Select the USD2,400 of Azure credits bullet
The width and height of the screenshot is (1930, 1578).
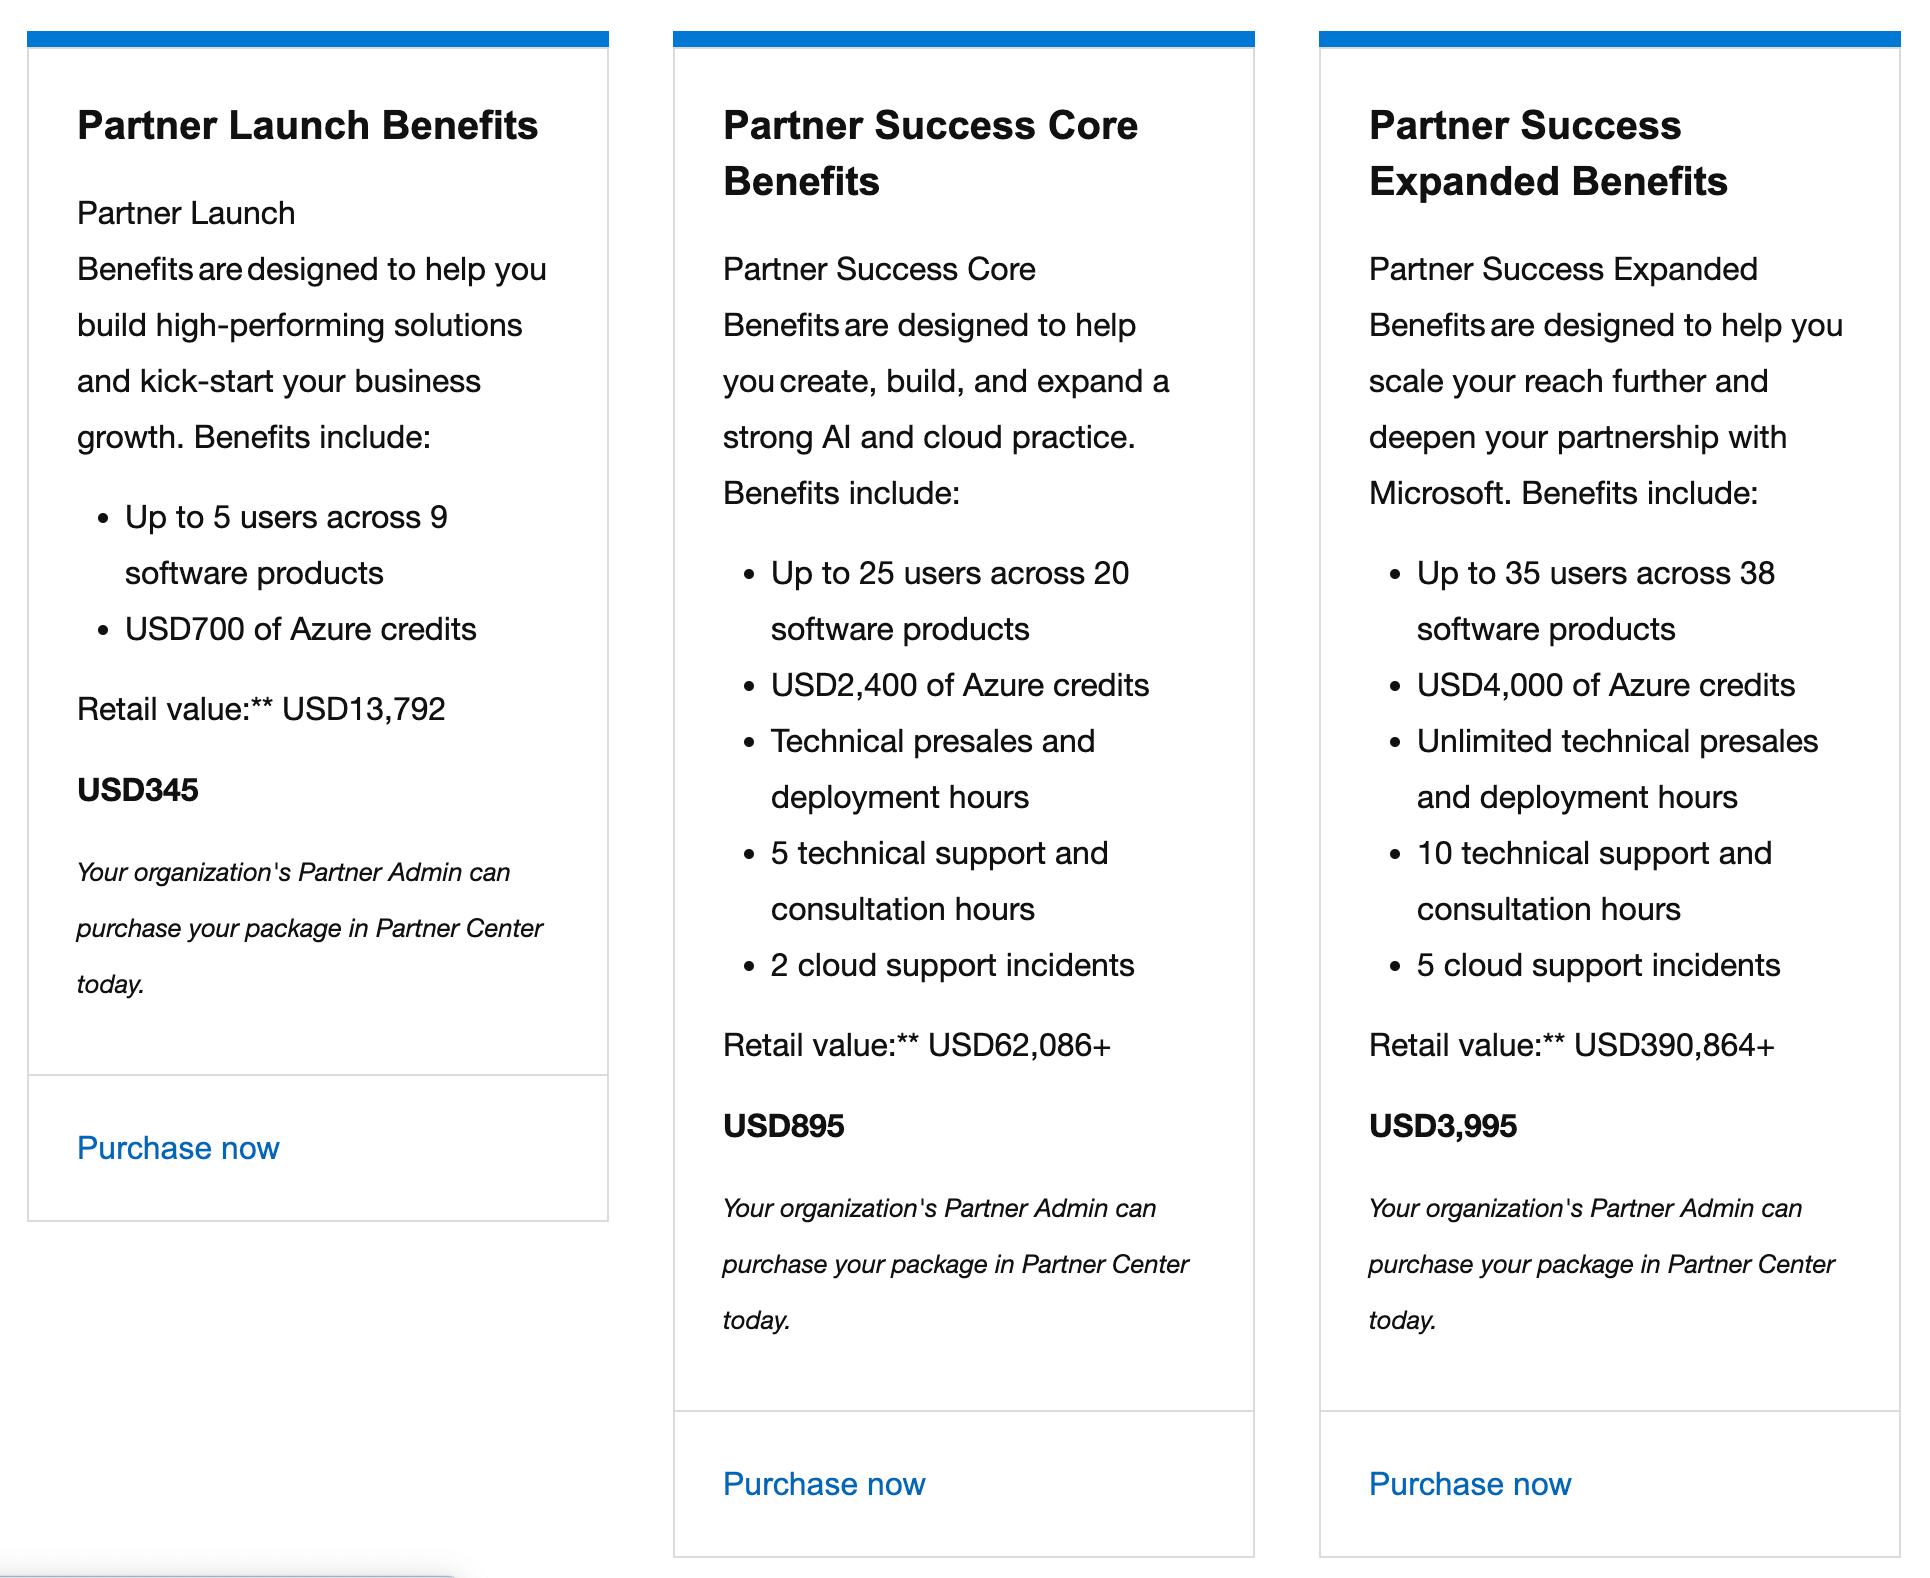pos(960,684)
